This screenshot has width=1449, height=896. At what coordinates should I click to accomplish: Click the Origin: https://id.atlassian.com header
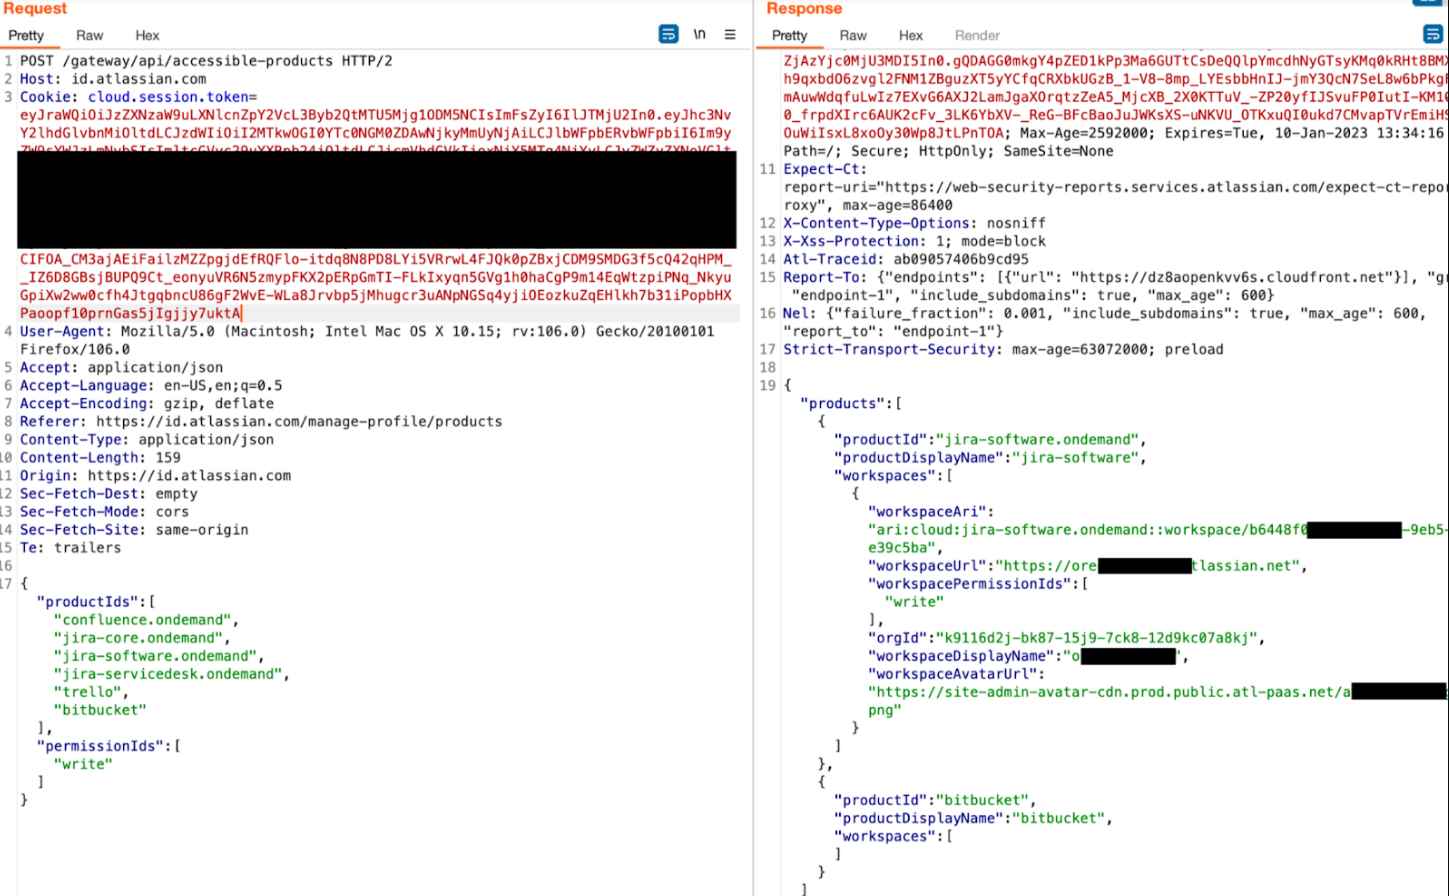click(x=155, y=475)
